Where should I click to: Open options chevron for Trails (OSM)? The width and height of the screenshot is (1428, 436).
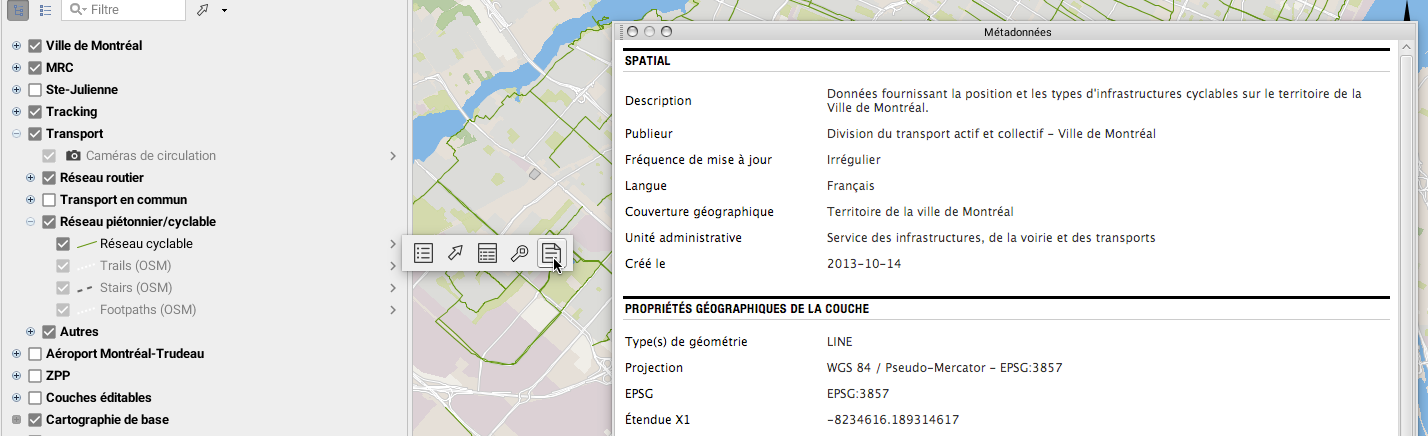393,266
